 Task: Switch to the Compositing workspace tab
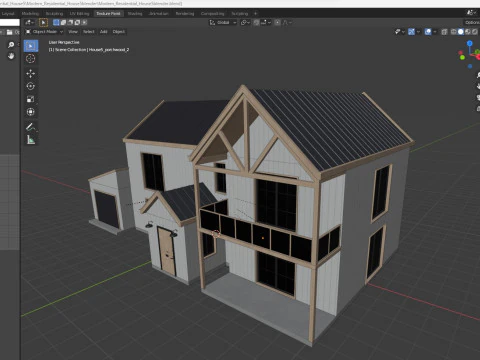212,14
